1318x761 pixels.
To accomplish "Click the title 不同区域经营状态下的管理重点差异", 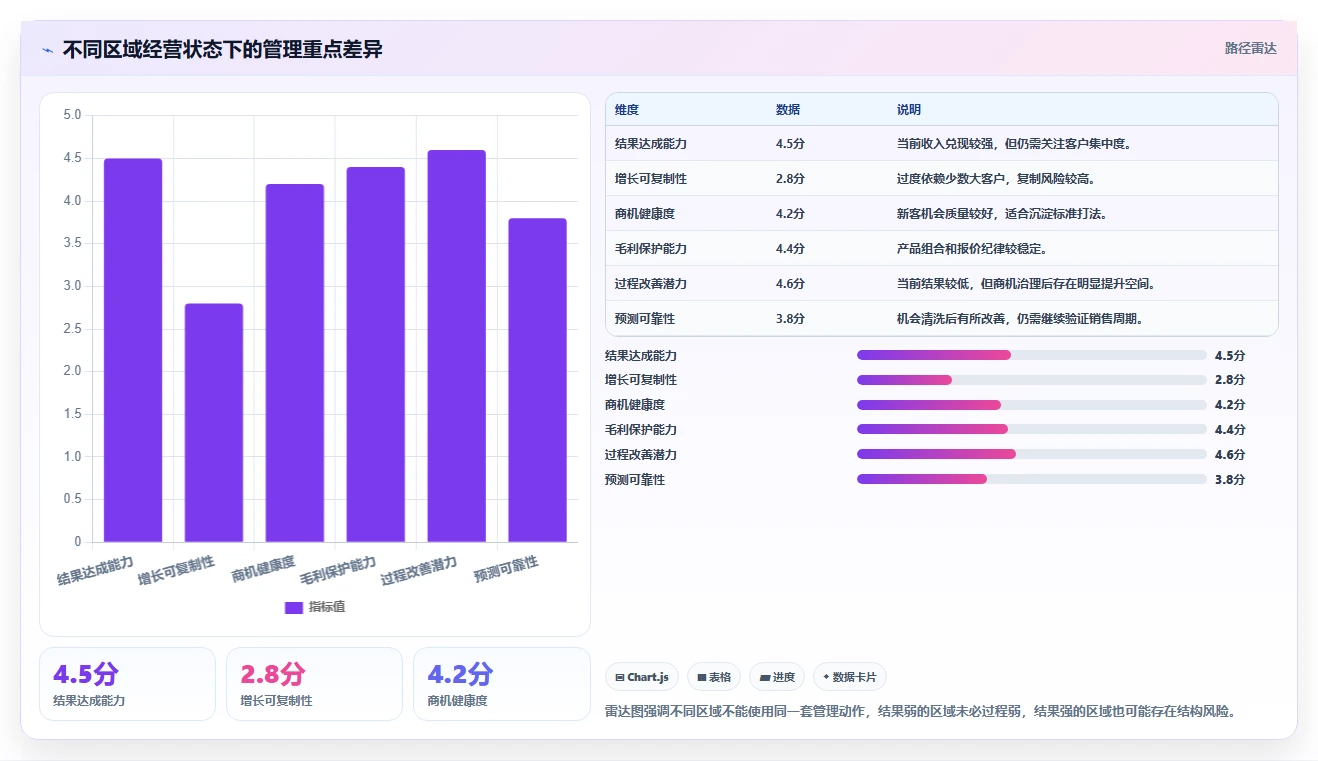I will [x=222, y=50].
